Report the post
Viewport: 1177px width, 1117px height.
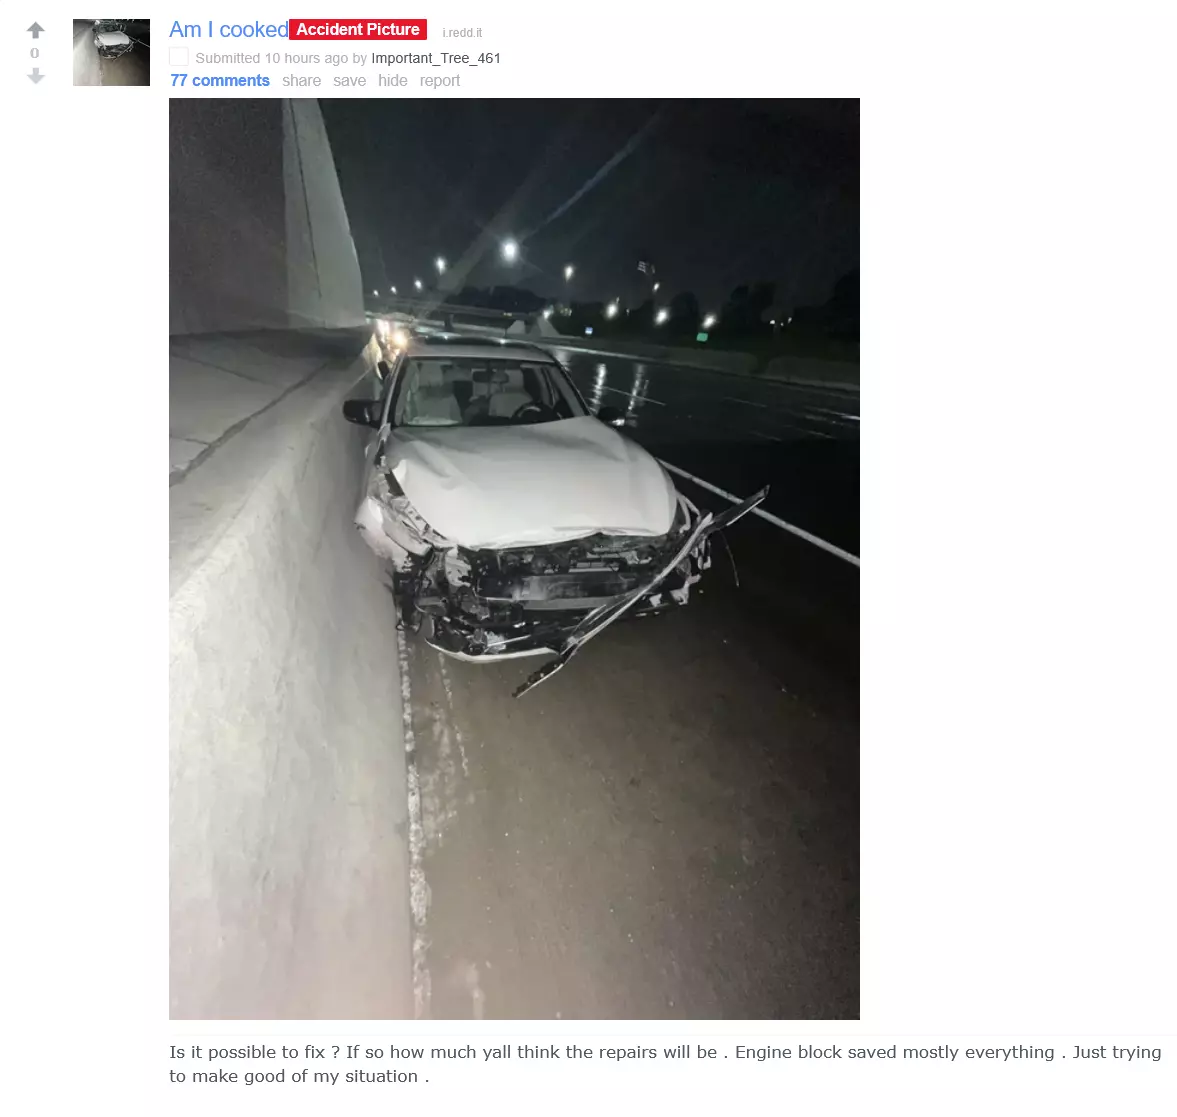(439, 80)
